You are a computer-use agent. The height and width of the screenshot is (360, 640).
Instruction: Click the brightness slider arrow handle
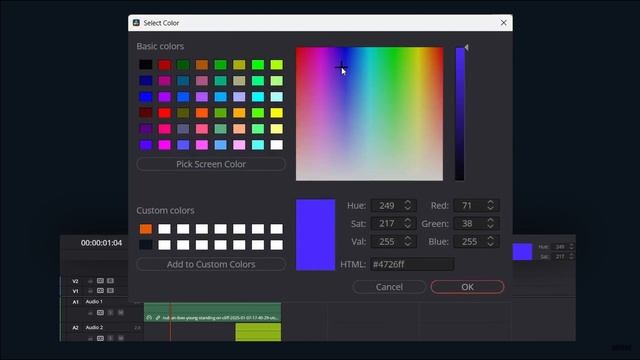pos(467,48)
